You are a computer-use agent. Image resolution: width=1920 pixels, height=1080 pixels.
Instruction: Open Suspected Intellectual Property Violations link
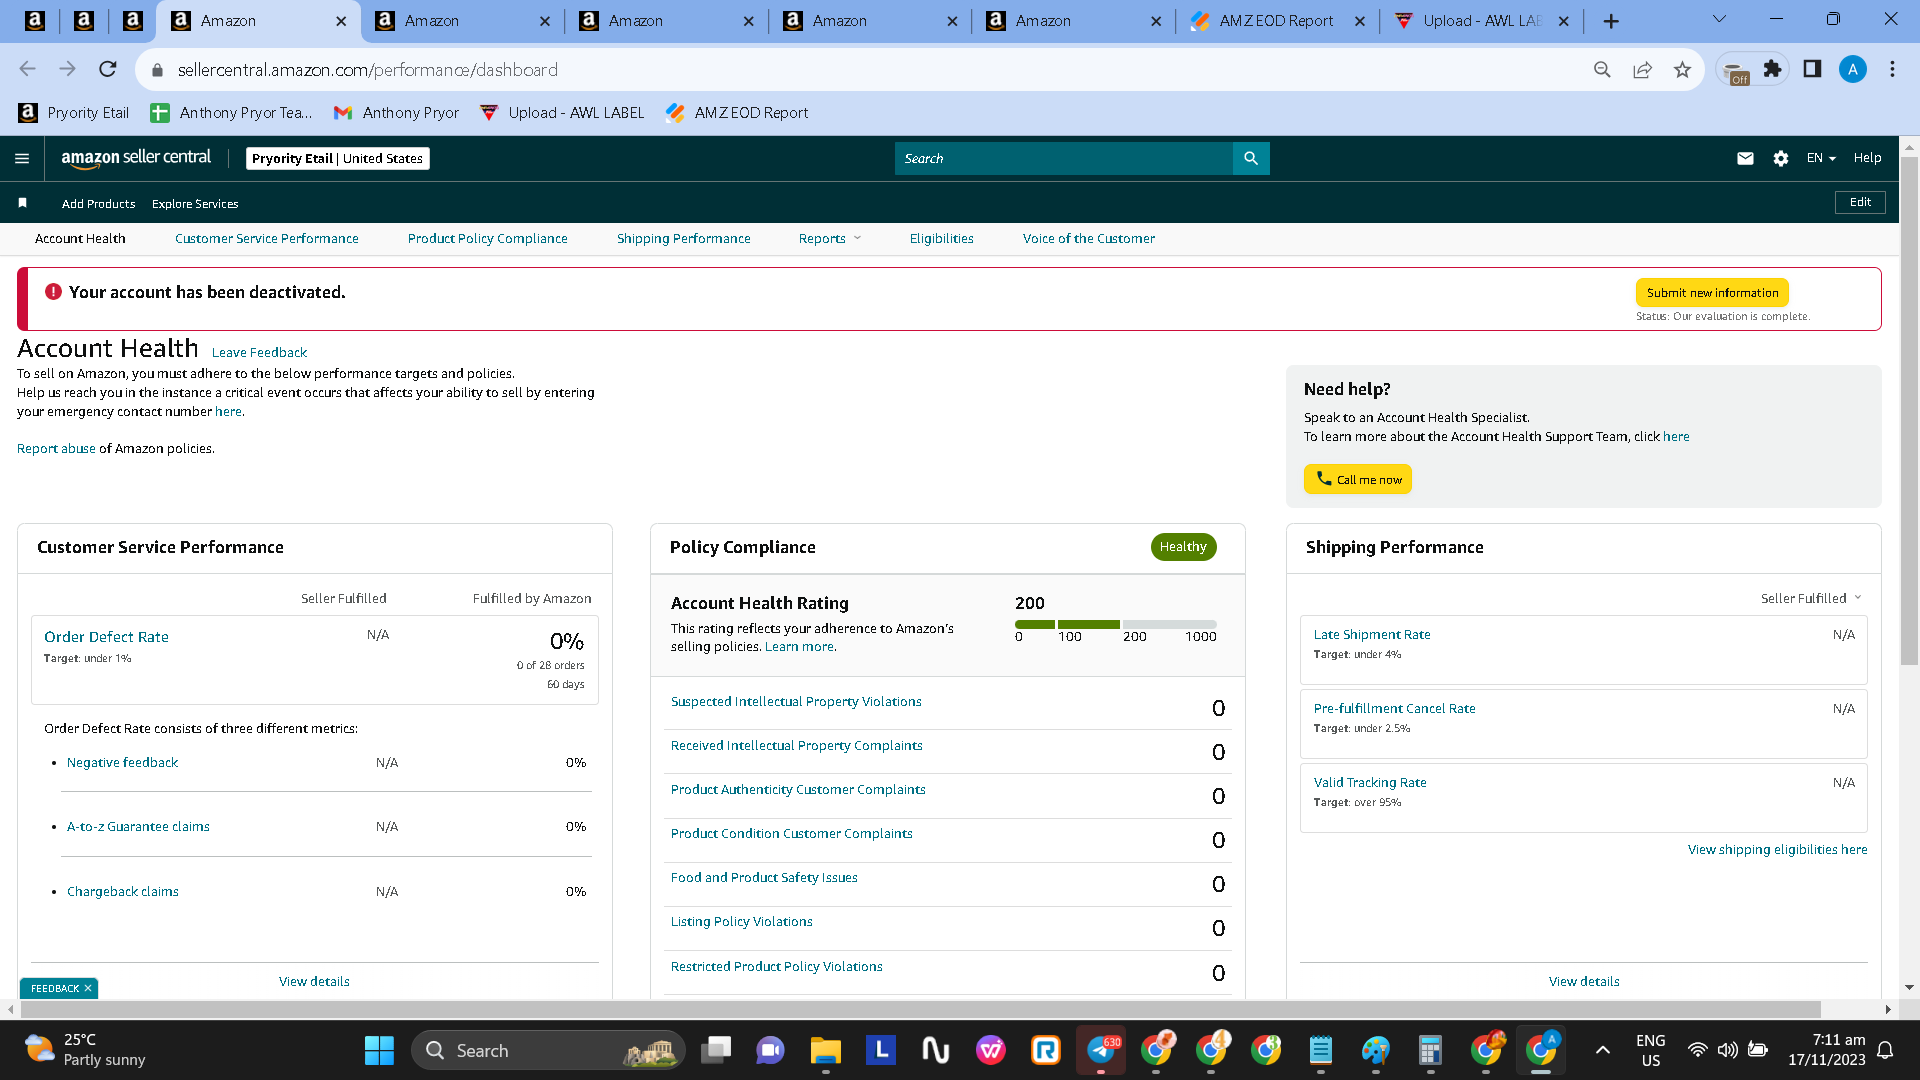(796, 702)
